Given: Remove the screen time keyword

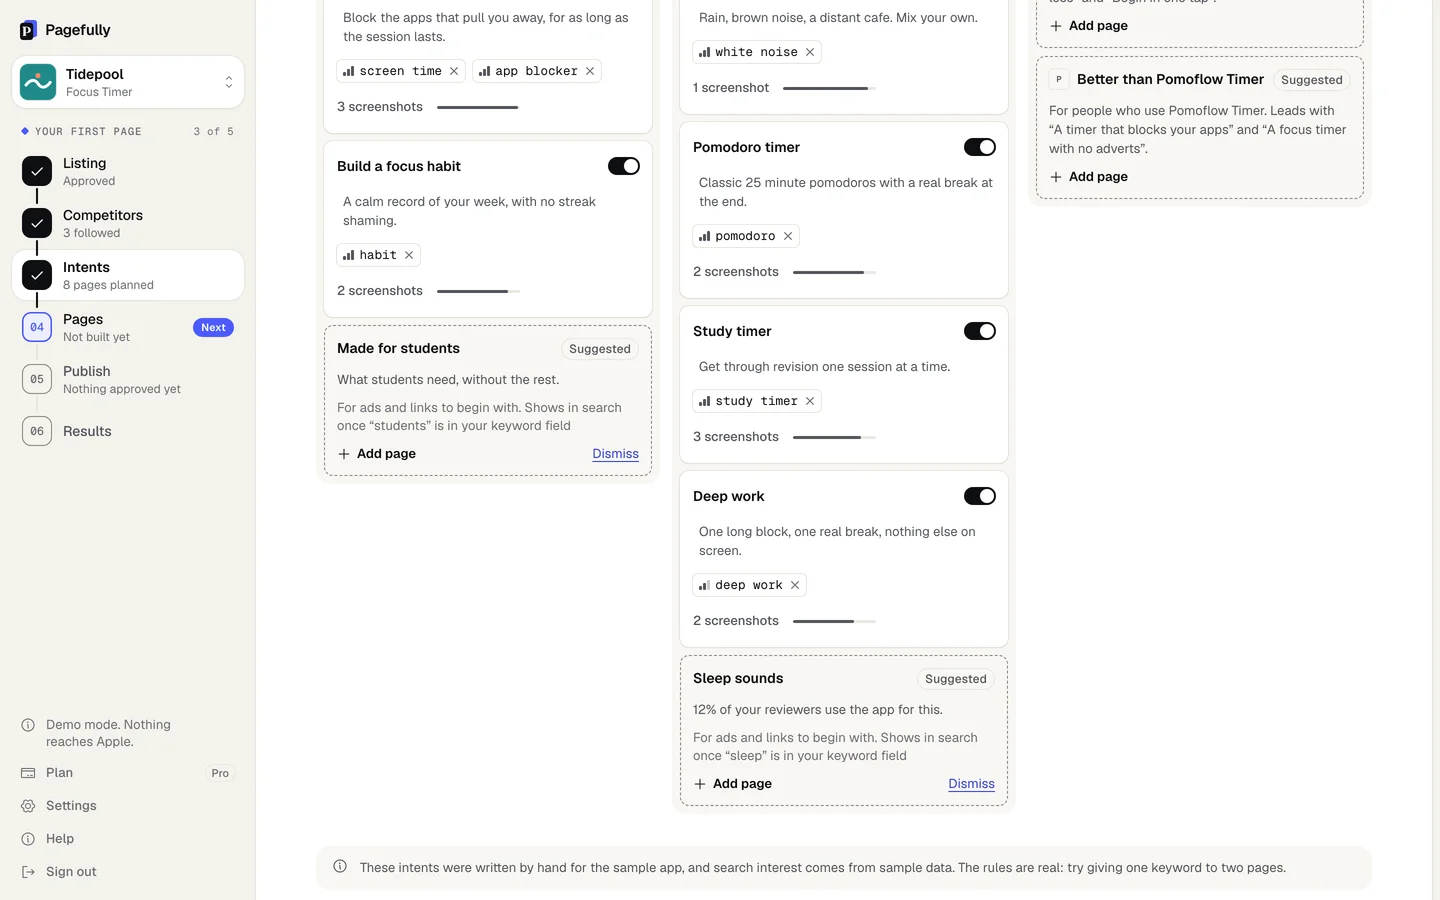Looking at the screenshot, I should pos(454,71).
